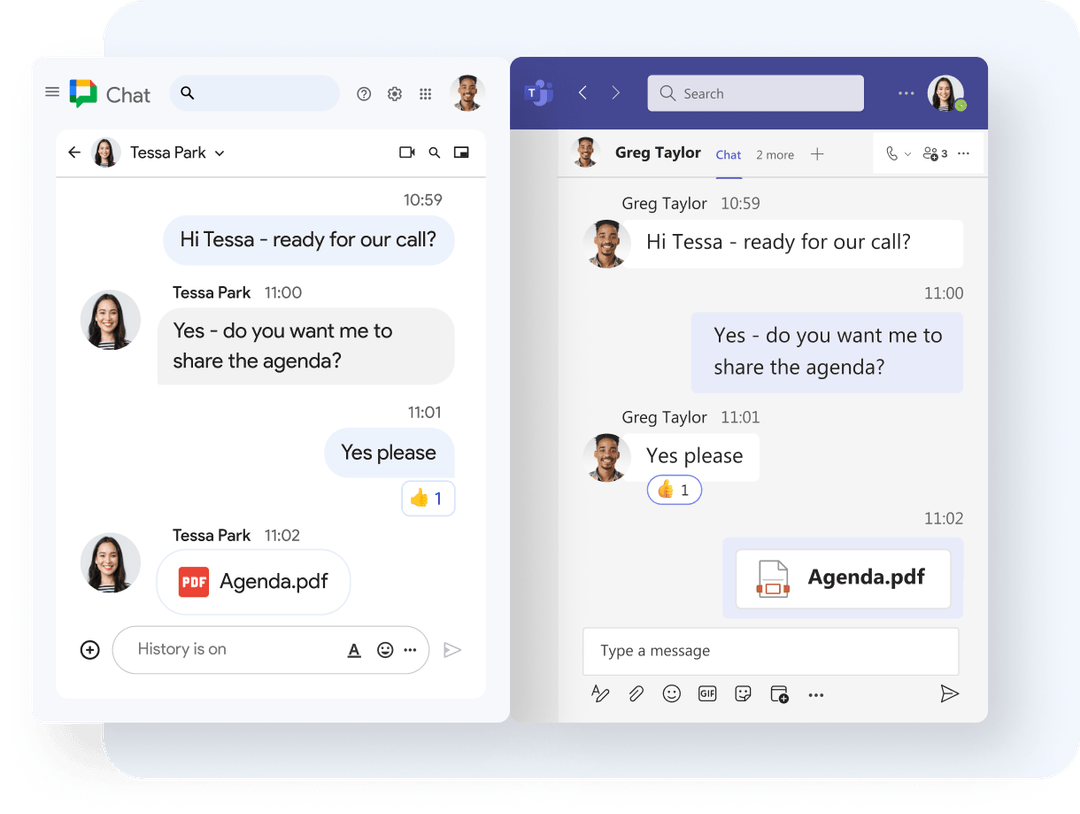Search within Tessa Park conversation
The width and height of the screenshot is (1080, 814).
435,153
